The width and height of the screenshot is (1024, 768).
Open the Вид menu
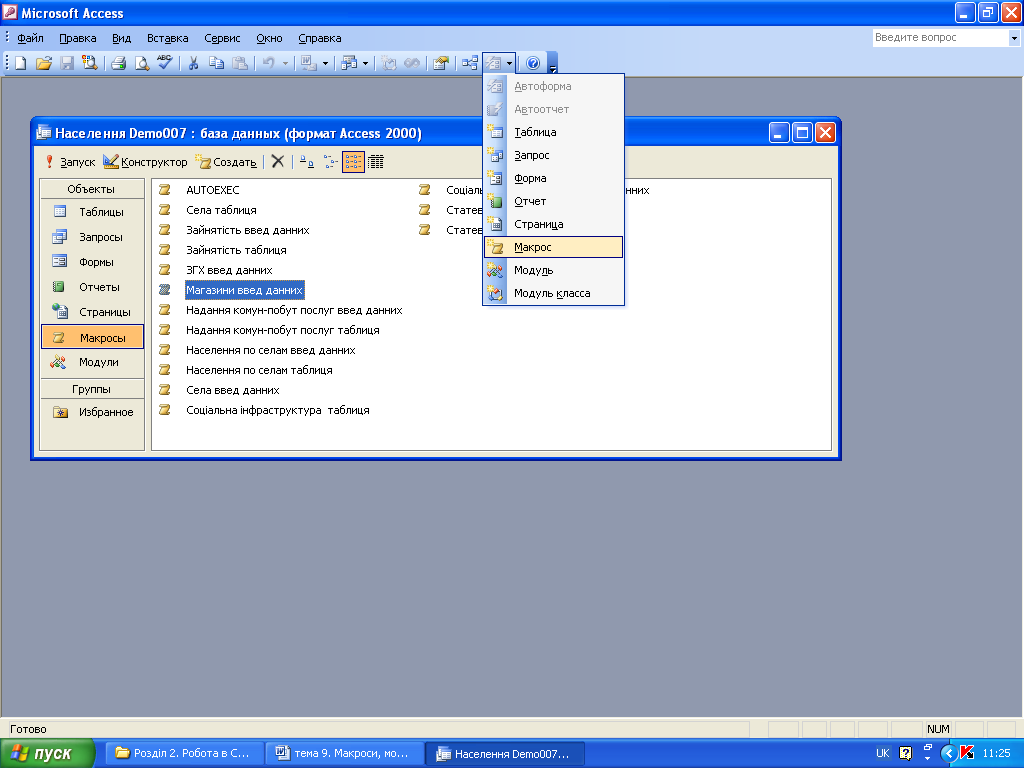pos(121,38)
